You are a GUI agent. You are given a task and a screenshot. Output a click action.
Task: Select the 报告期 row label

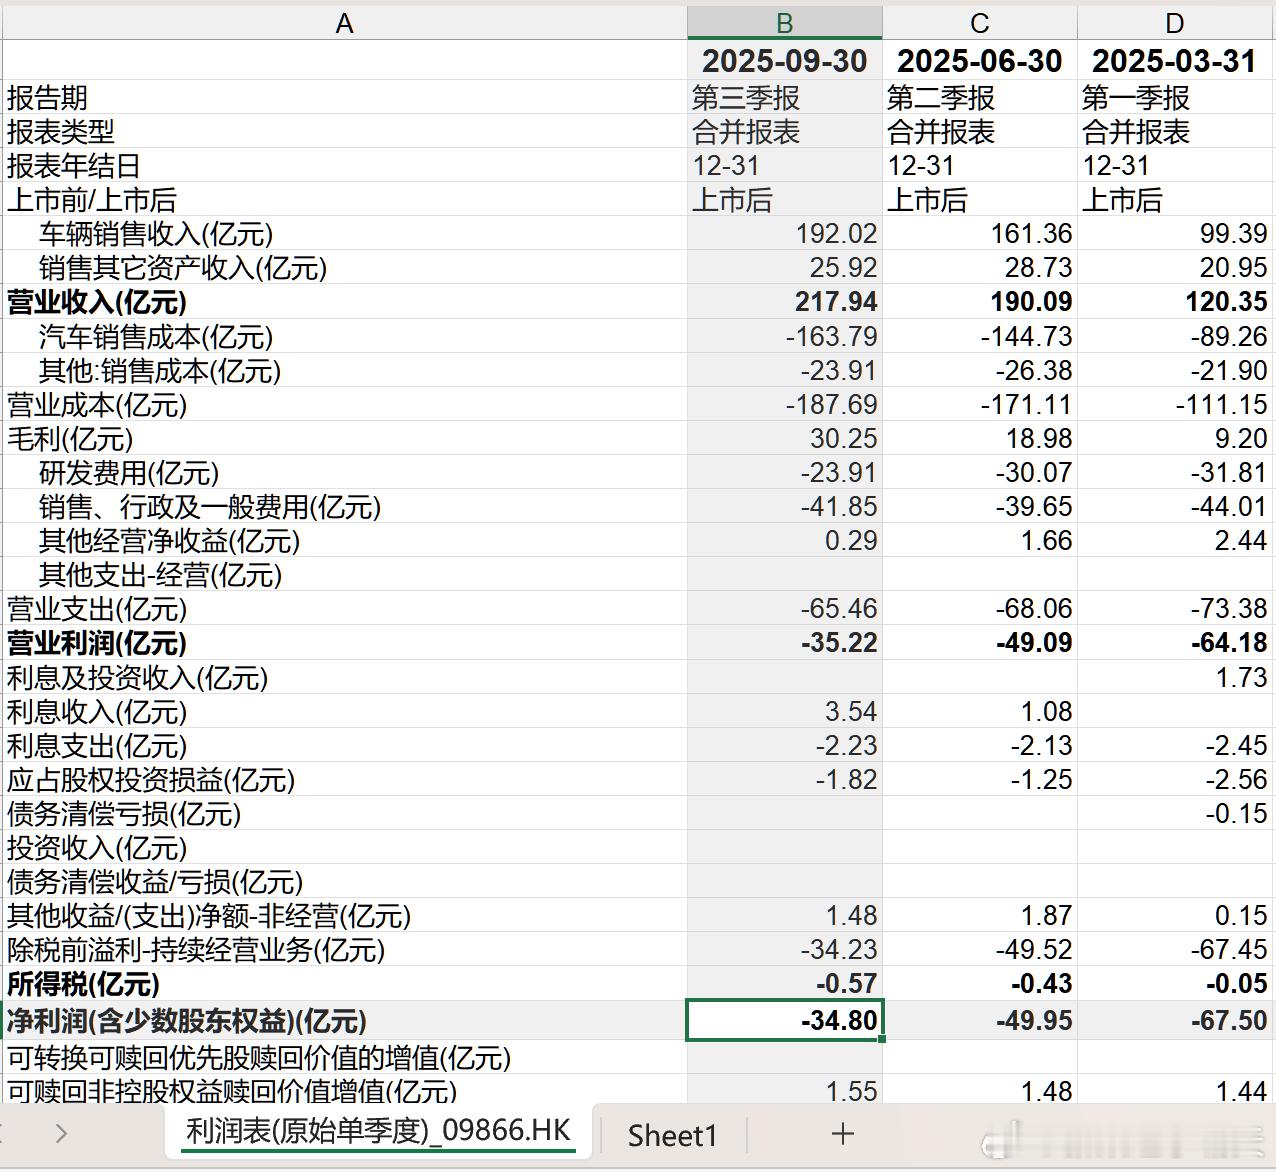click(x=48, y=98)
